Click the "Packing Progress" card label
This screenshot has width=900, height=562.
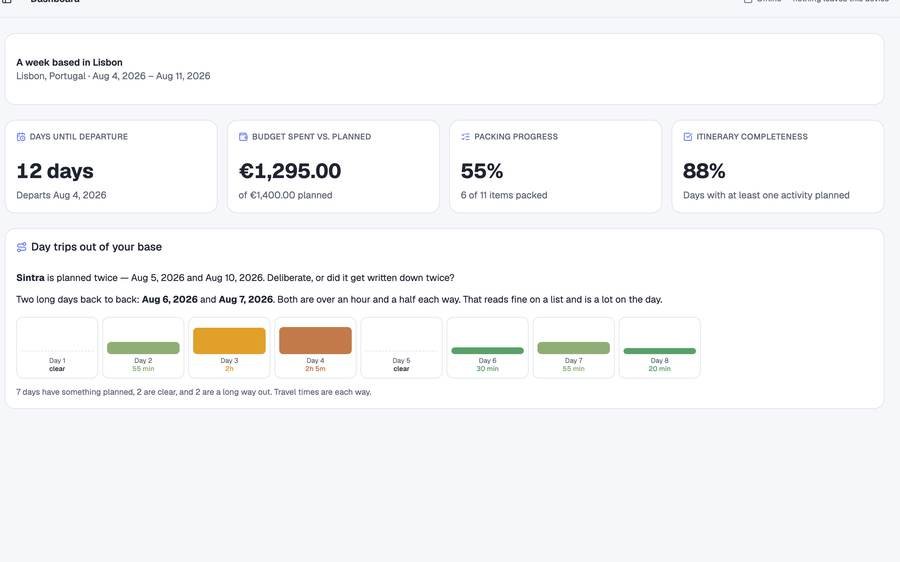pos(516,137)
